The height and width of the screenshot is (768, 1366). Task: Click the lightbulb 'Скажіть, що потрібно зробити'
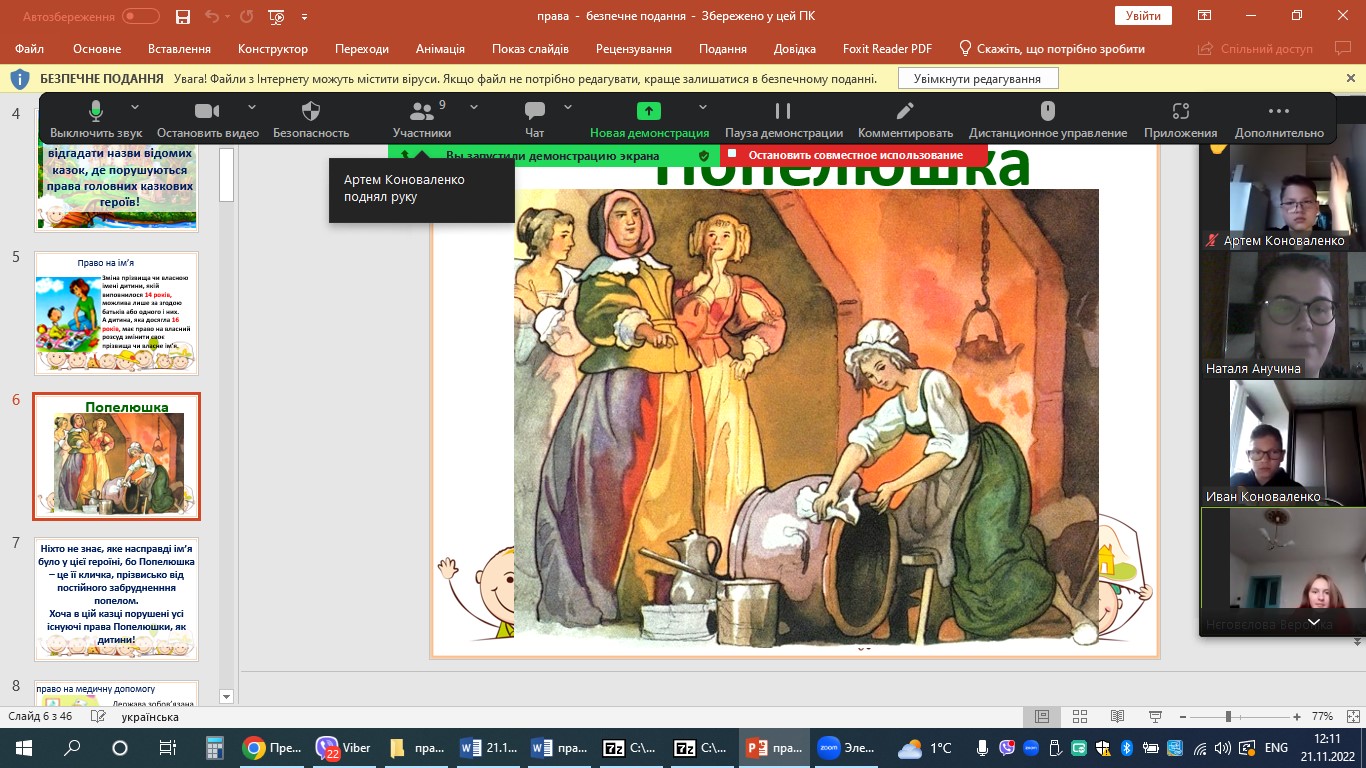coord(1051,48)
